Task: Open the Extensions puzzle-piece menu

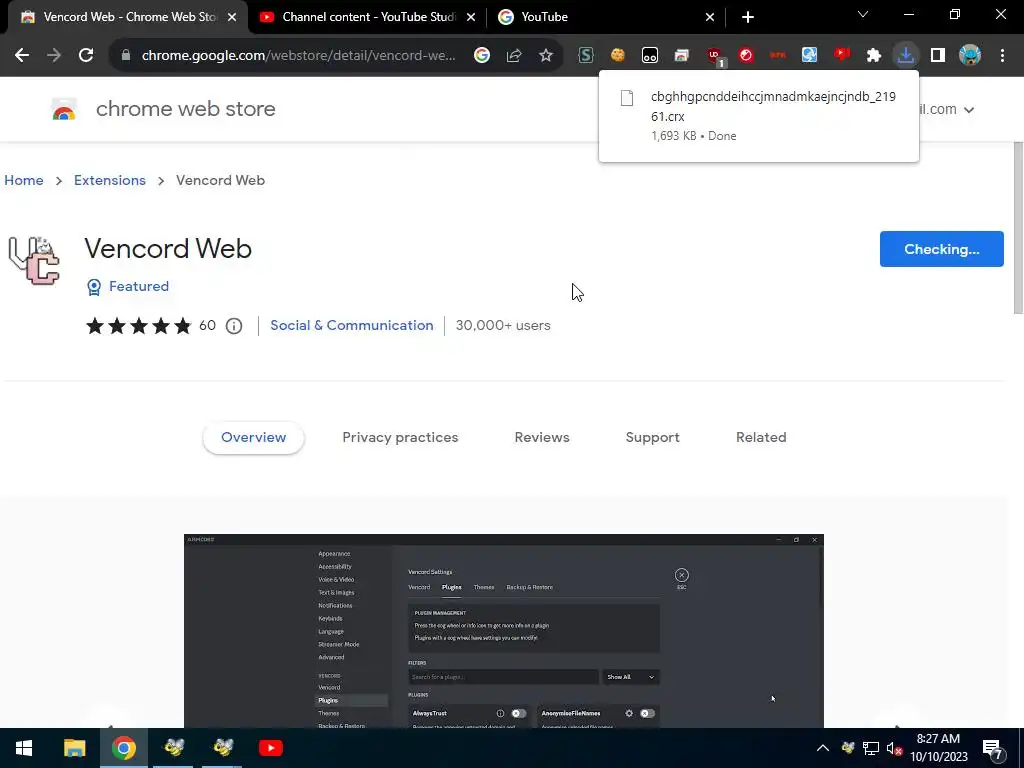Action: tap(874, 56)
